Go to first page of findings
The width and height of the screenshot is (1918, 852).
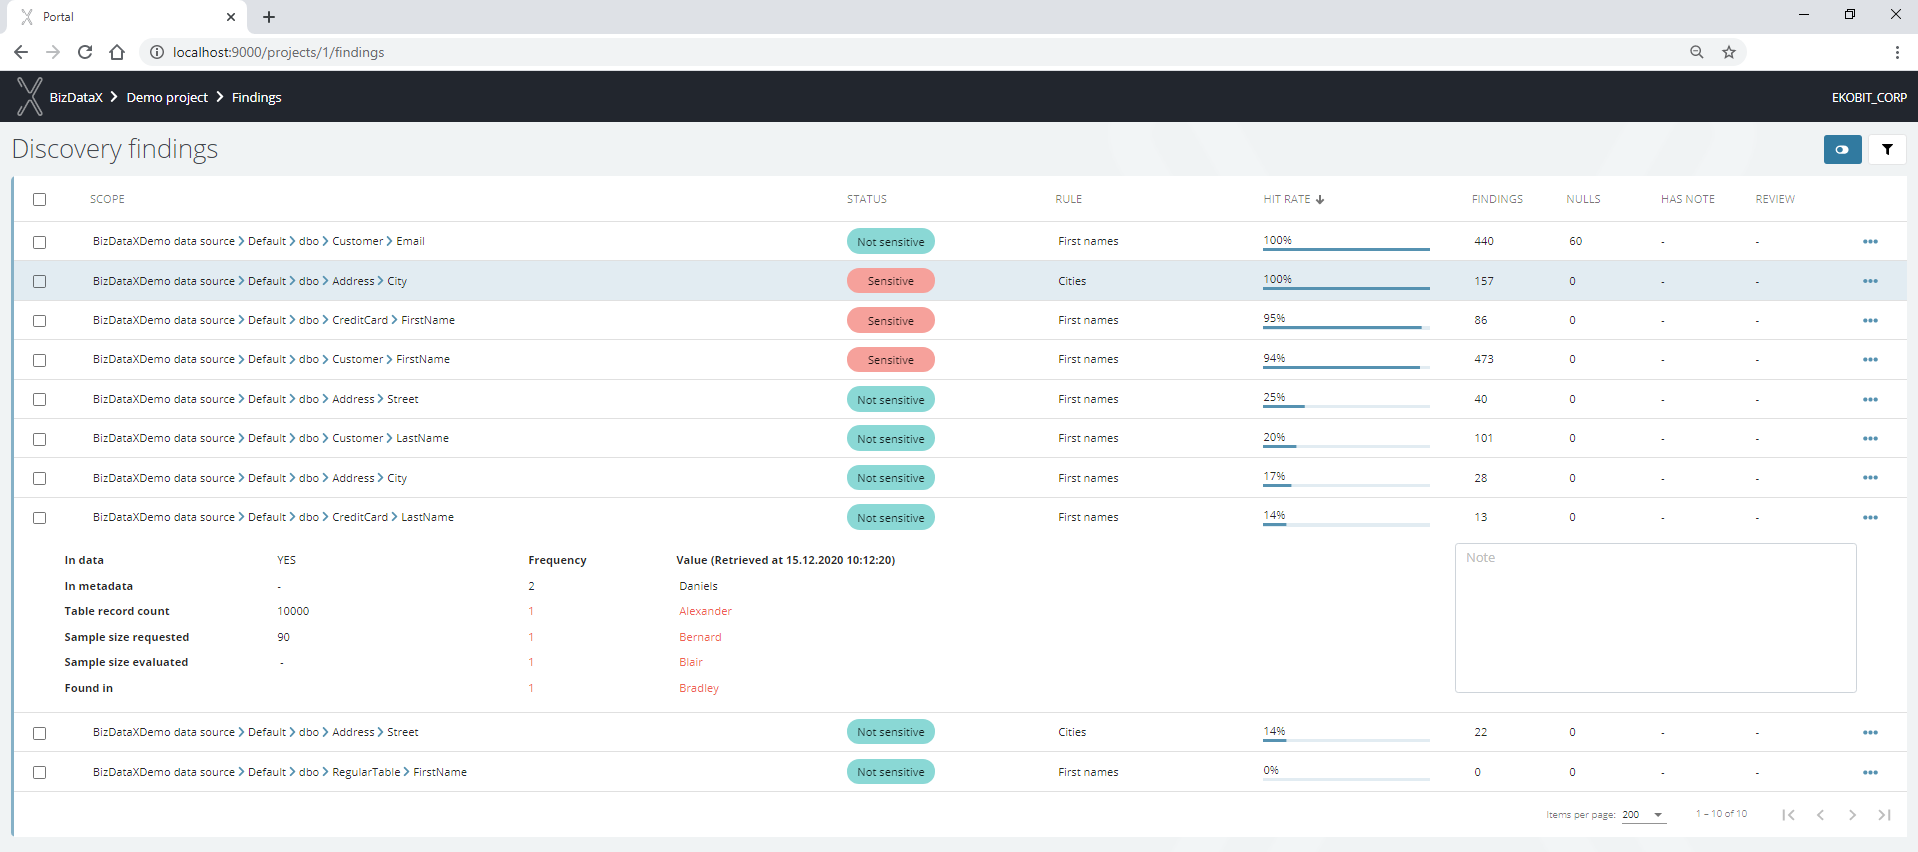(x=1788, y=815)
